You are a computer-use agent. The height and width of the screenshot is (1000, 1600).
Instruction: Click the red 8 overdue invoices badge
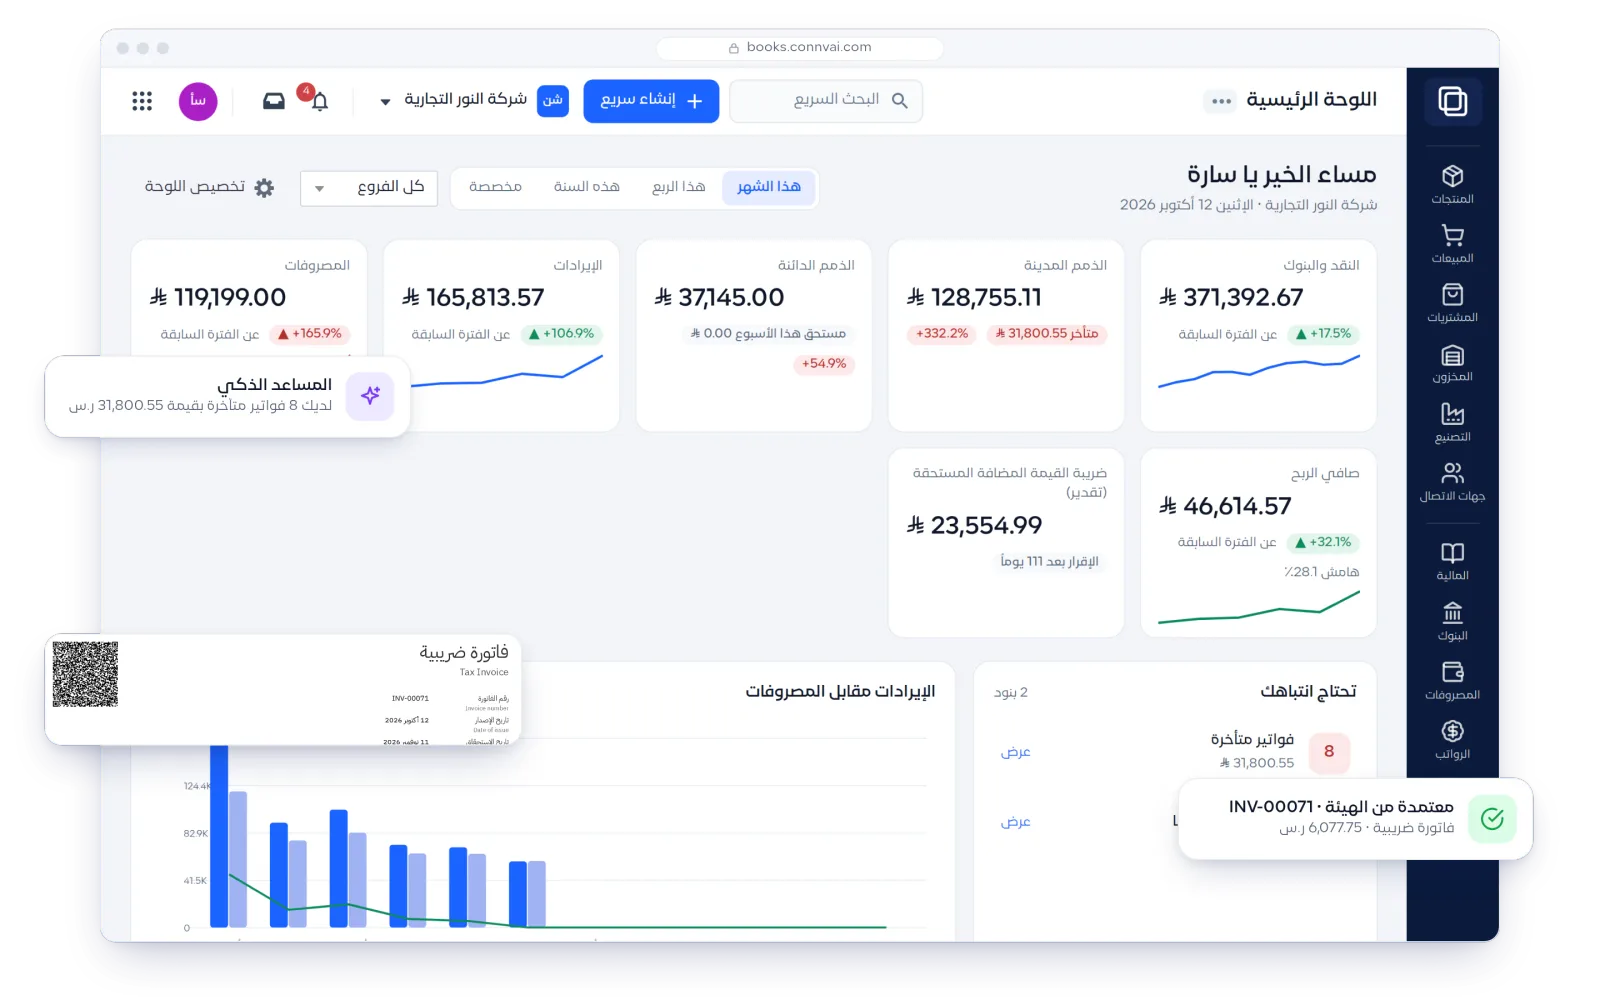tap(1329, 752)
